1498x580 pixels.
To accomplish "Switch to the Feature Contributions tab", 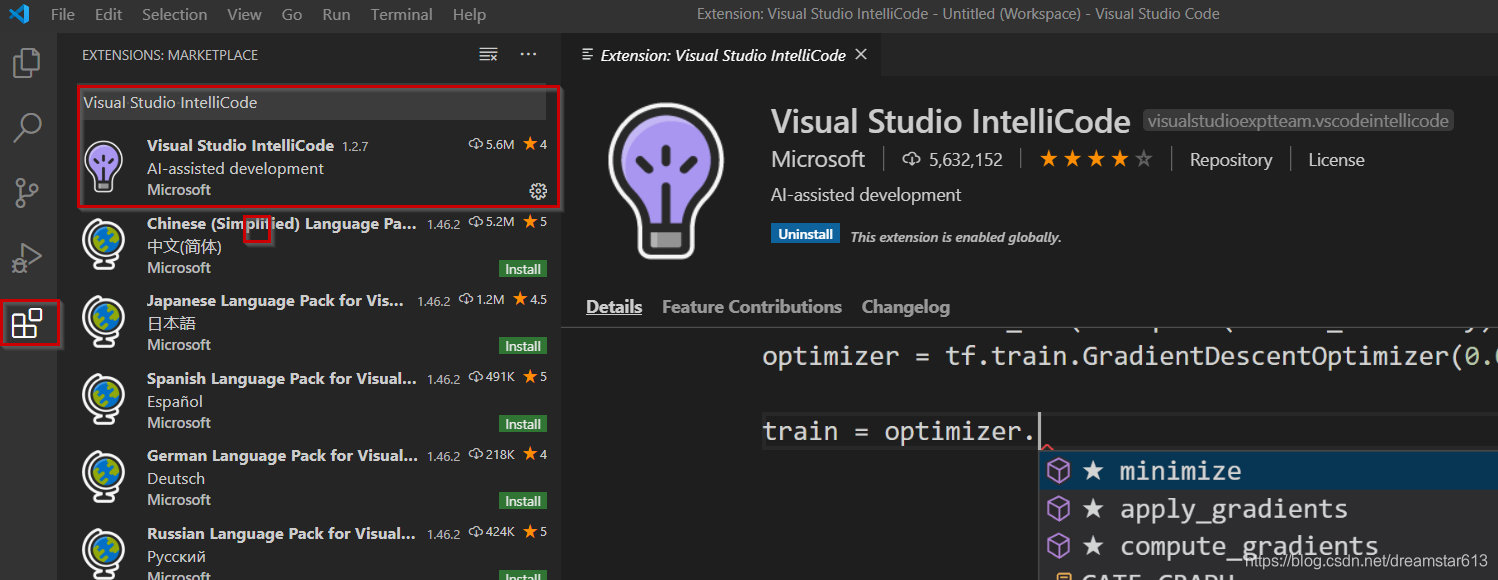I will tap(752, 307).
